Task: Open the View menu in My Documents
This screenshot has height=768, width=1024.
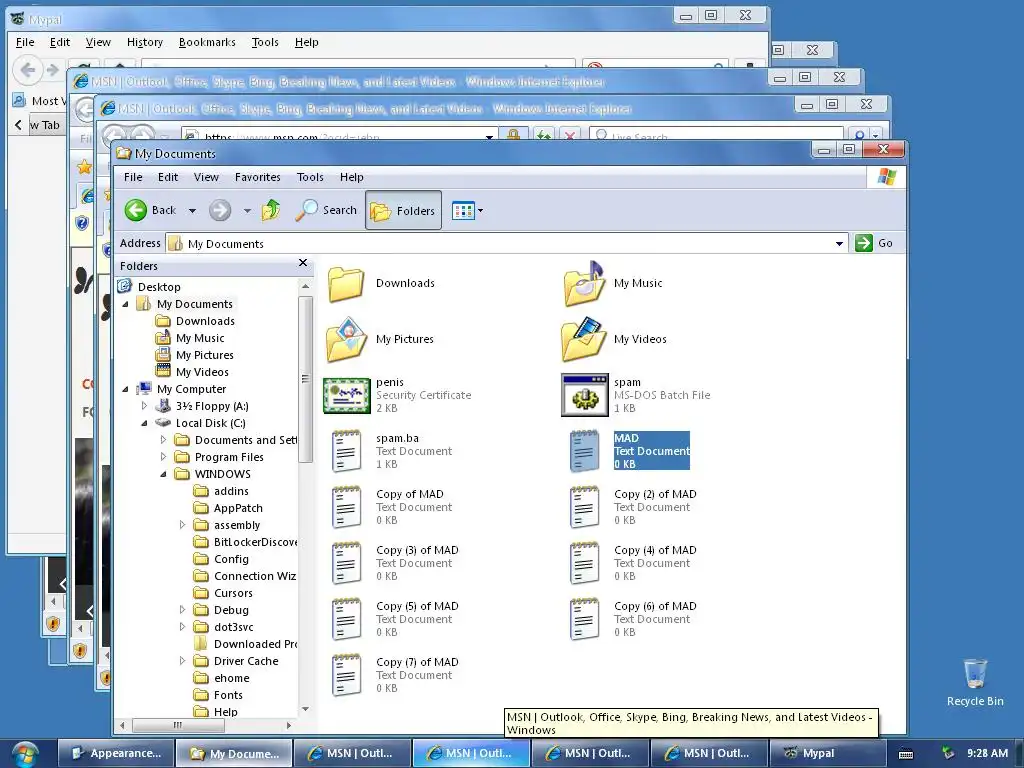Action: pos(206,177)
